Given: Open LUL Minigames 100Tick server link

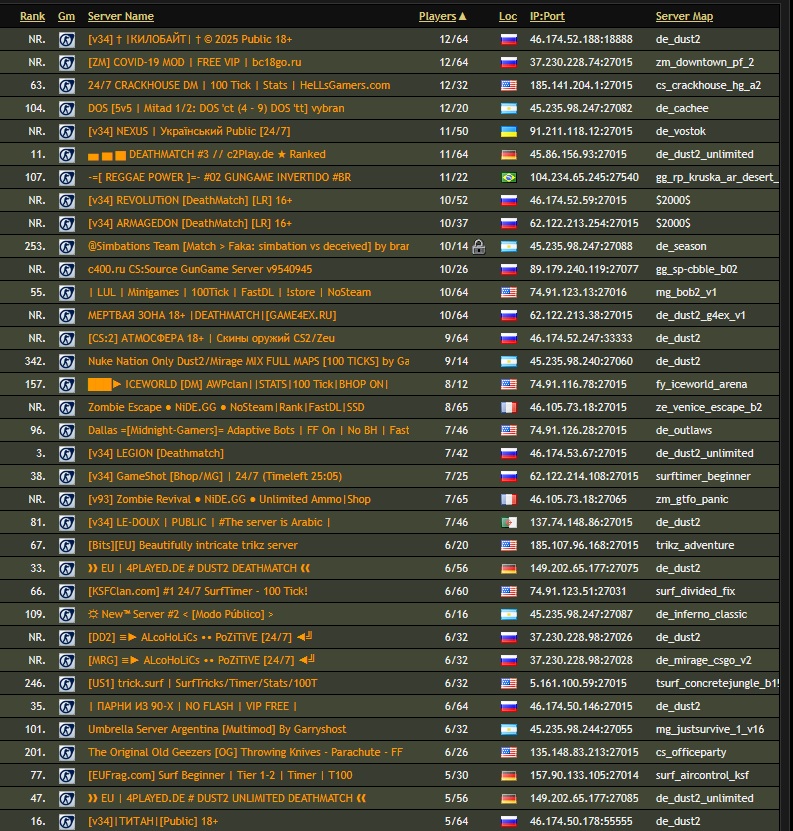Looking at the screenshot, I should pos(230,293).
